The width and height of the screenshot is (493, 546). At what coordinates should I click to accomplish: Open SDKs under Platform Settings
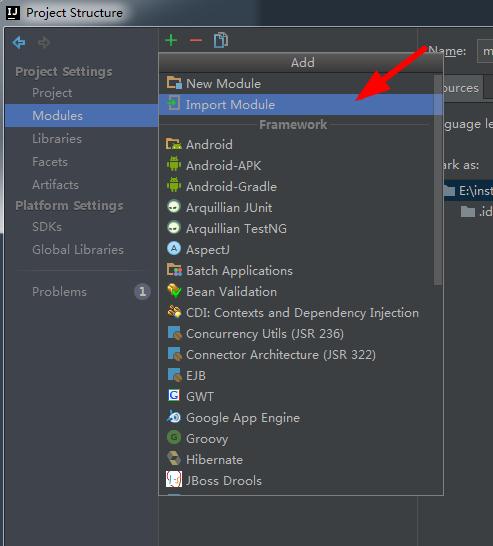pos(81,227)
